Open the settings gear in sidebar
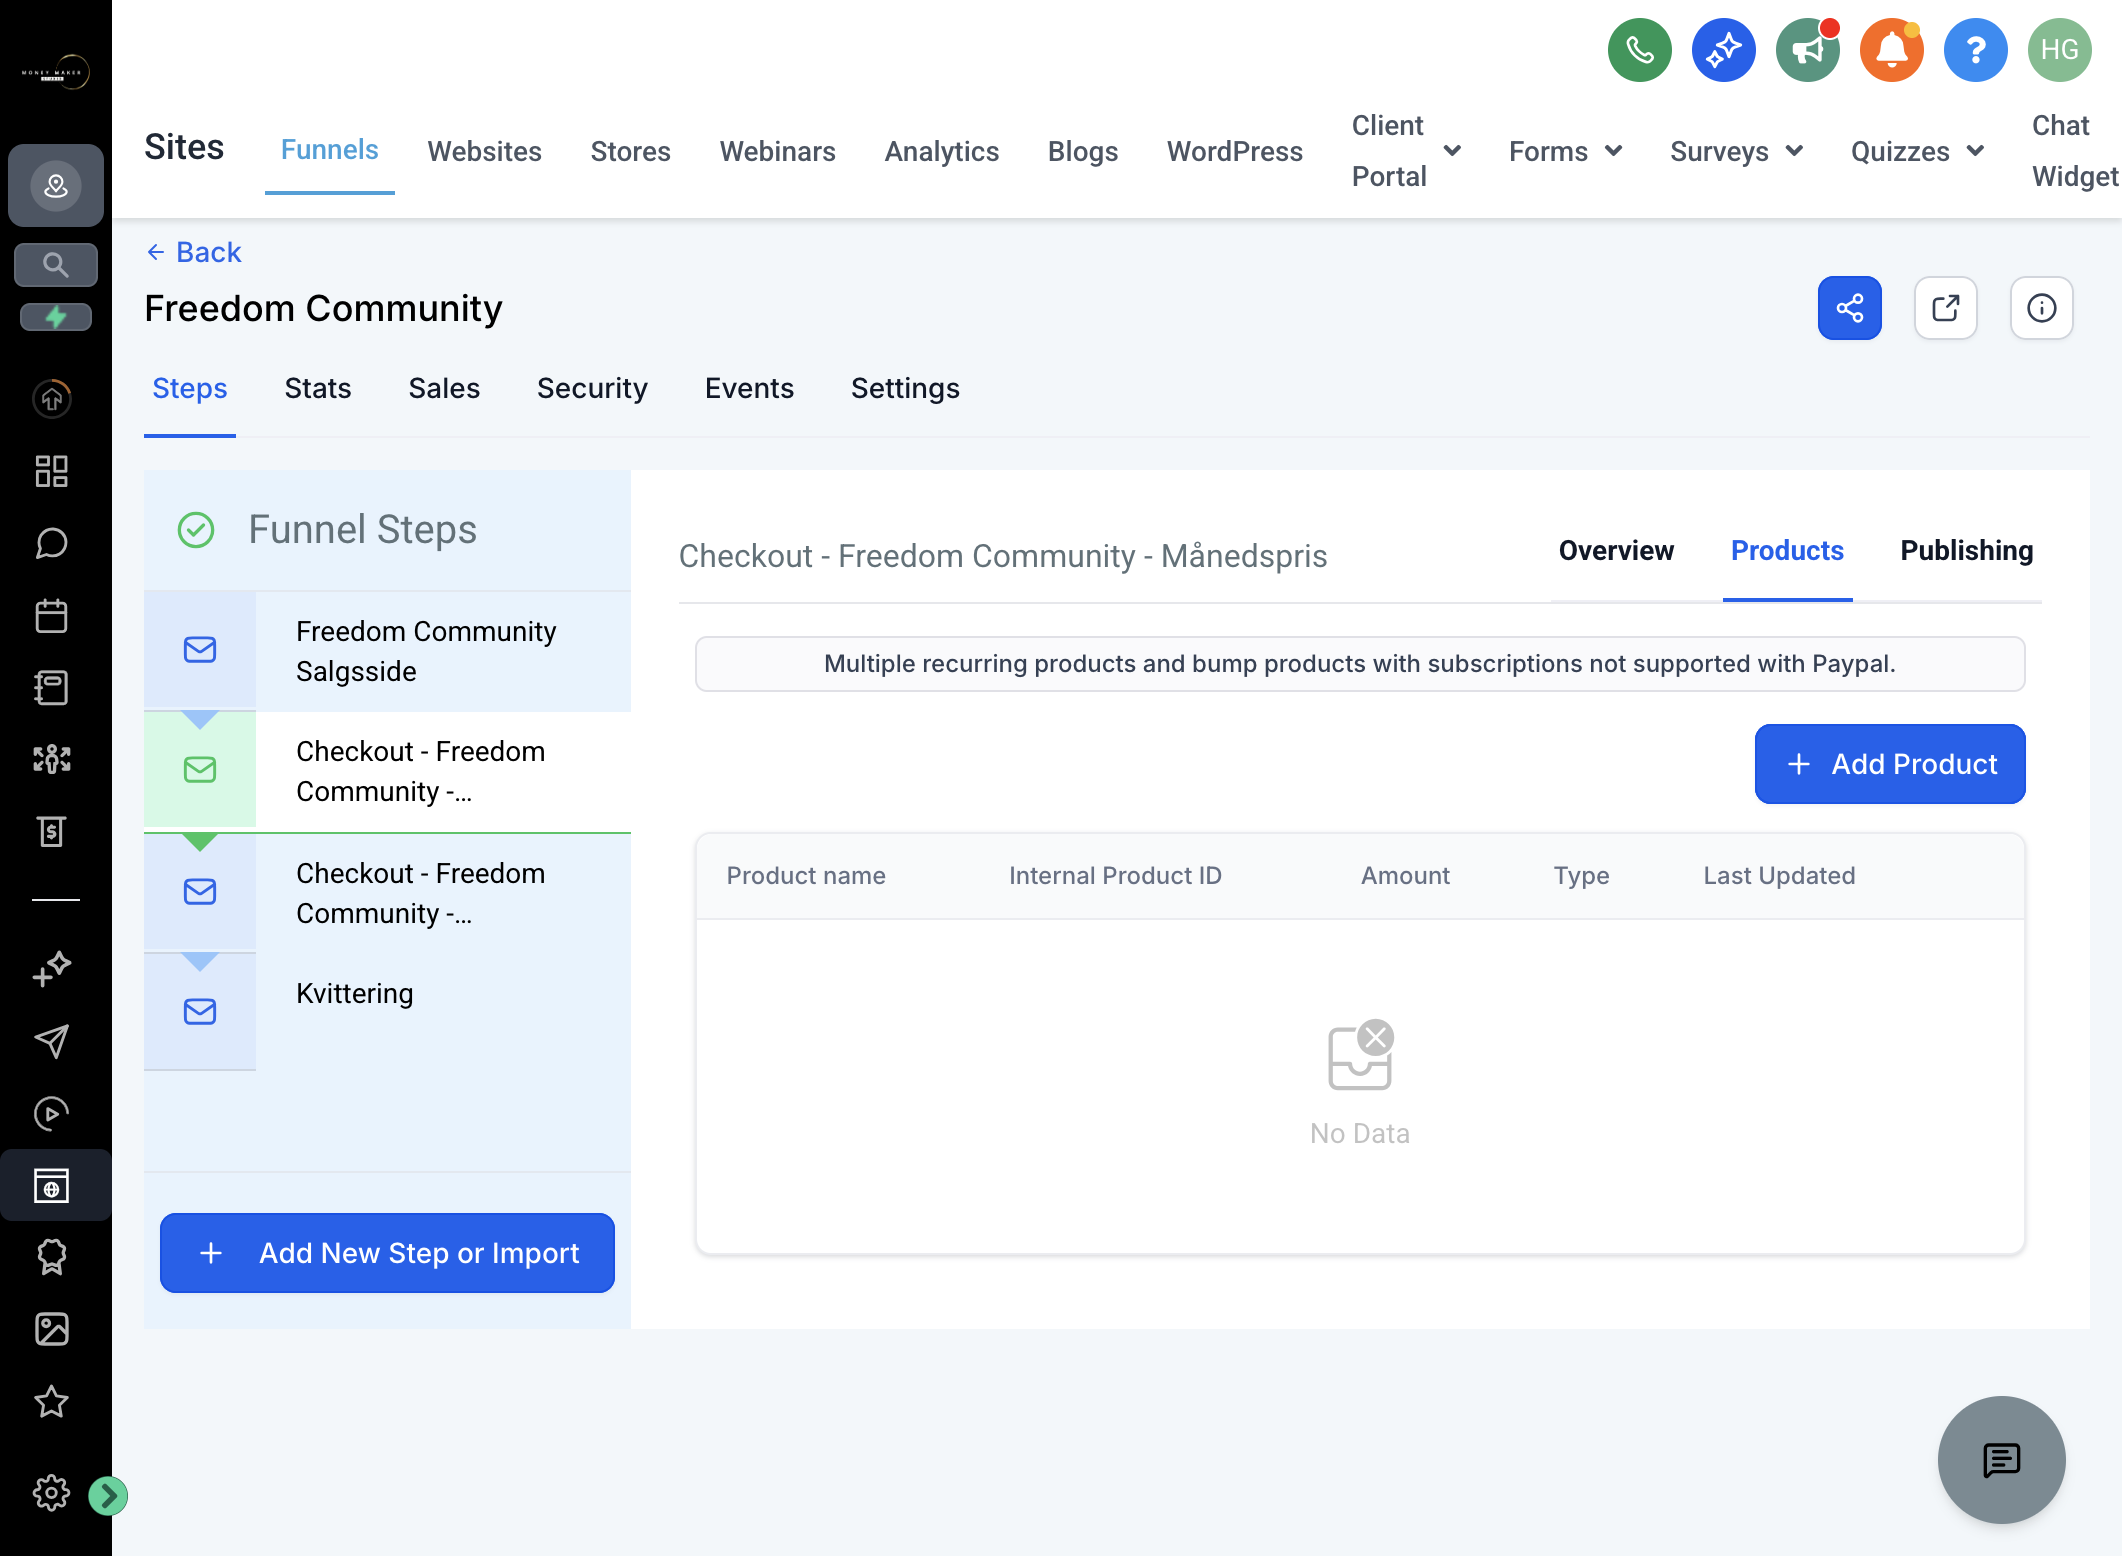The height and width of the screenshot is (1556, 2122). 52,1493
